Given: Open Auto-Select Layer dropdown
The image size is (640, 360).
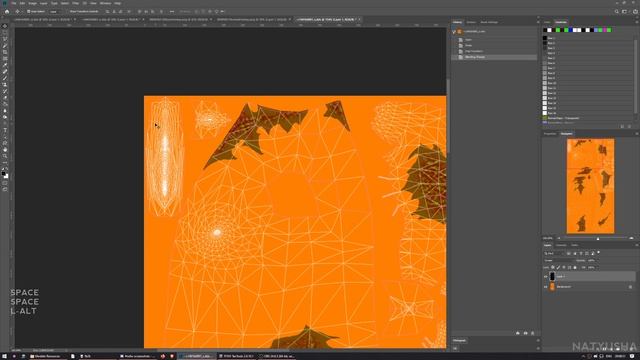Looking at the screenshot, I should pos(54,11).
